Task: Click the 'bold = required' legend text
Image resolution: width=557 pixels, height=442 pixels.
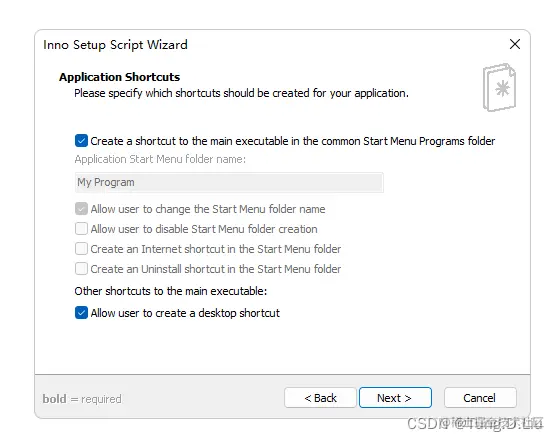Action: tap(82, 399)
